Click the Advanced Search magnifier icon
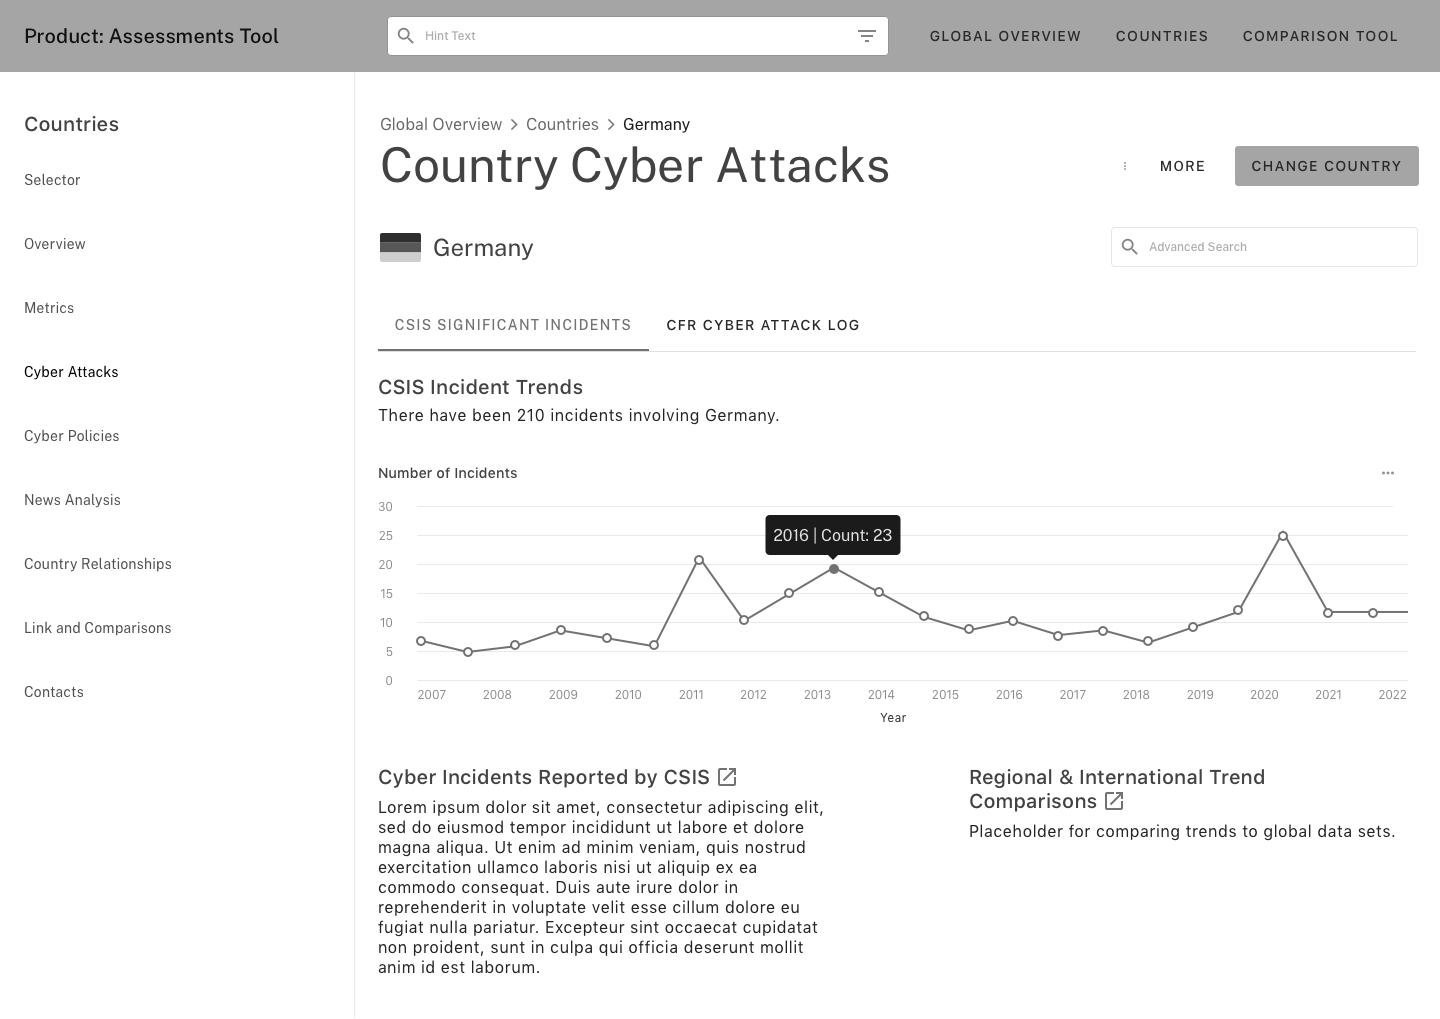 (x=1130, y=247)
